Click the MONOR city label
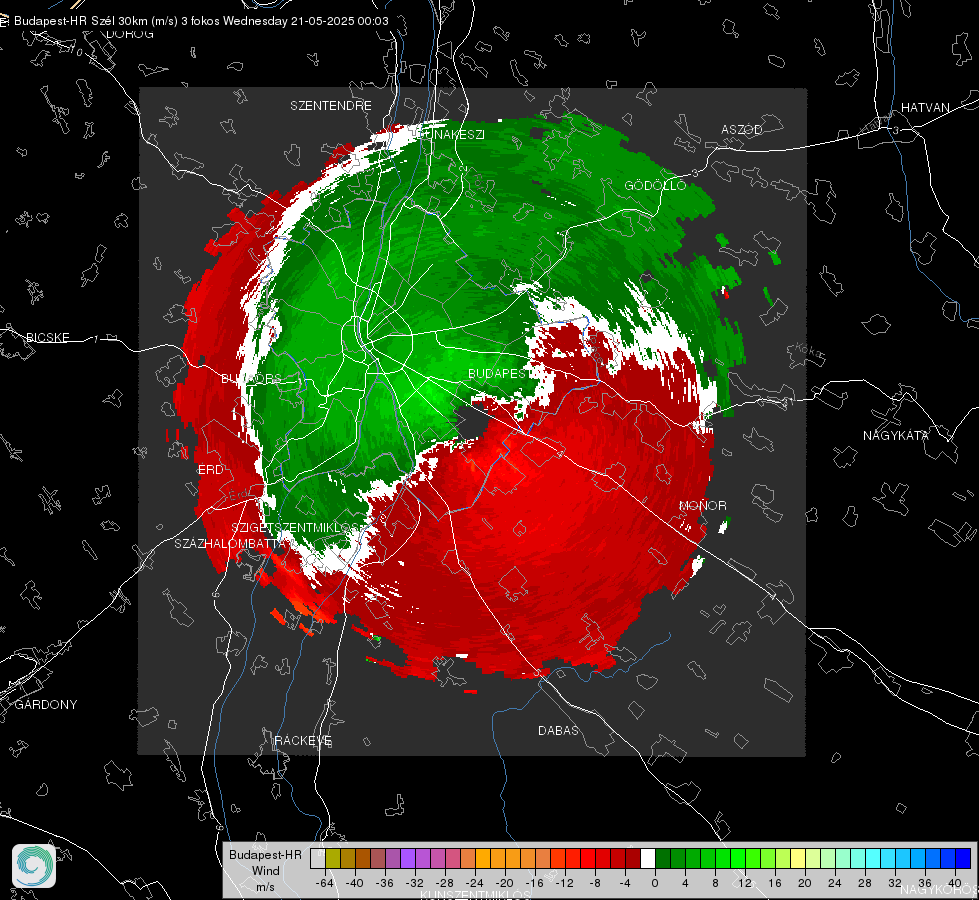The height and width of the screenshot is (900, 979). (702, 505)
